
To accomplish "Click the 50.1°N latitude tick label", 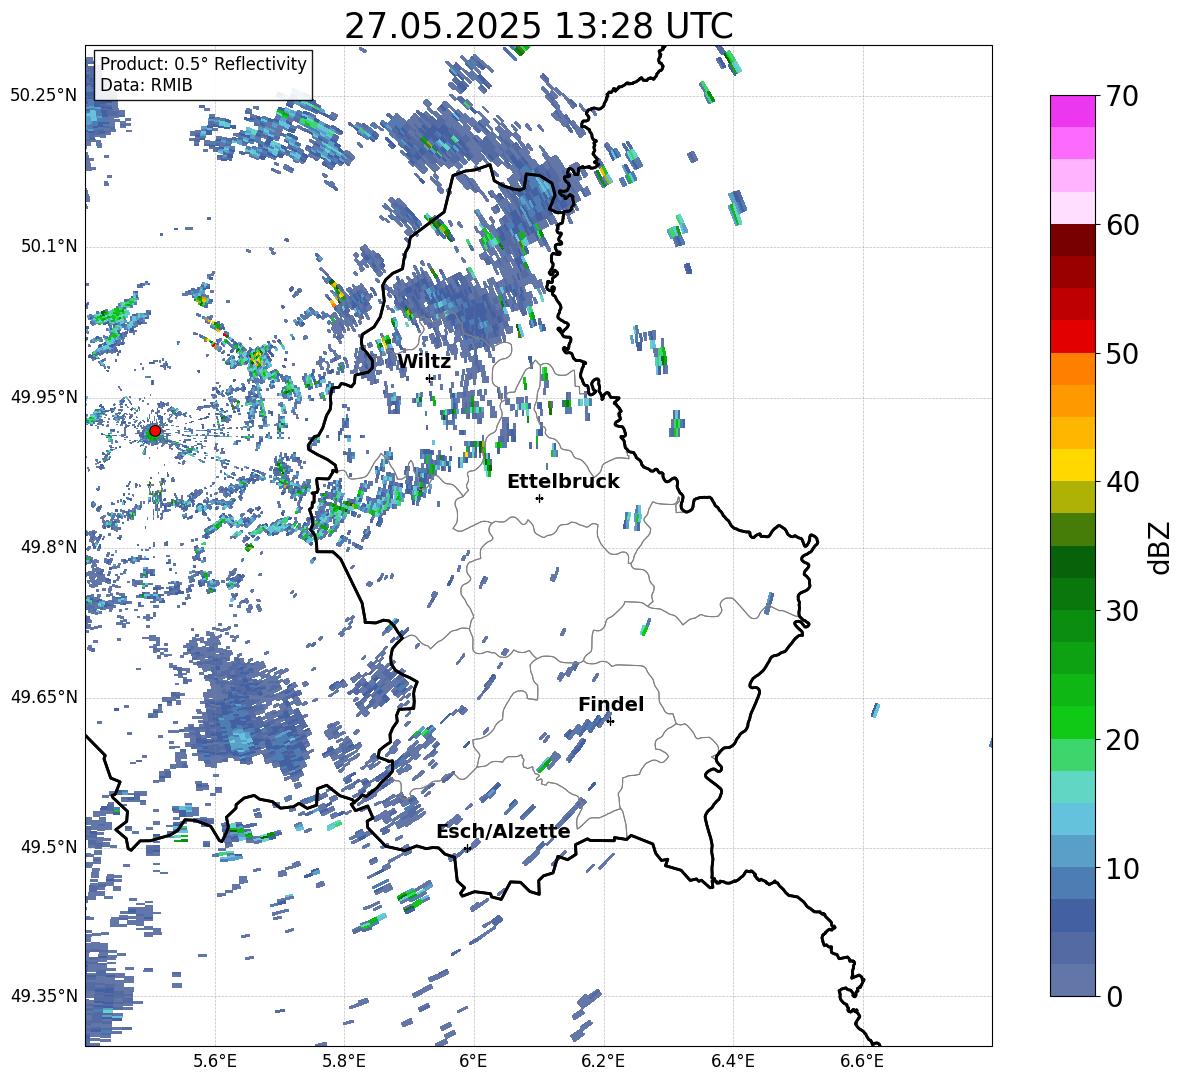I will click(48, 246).
